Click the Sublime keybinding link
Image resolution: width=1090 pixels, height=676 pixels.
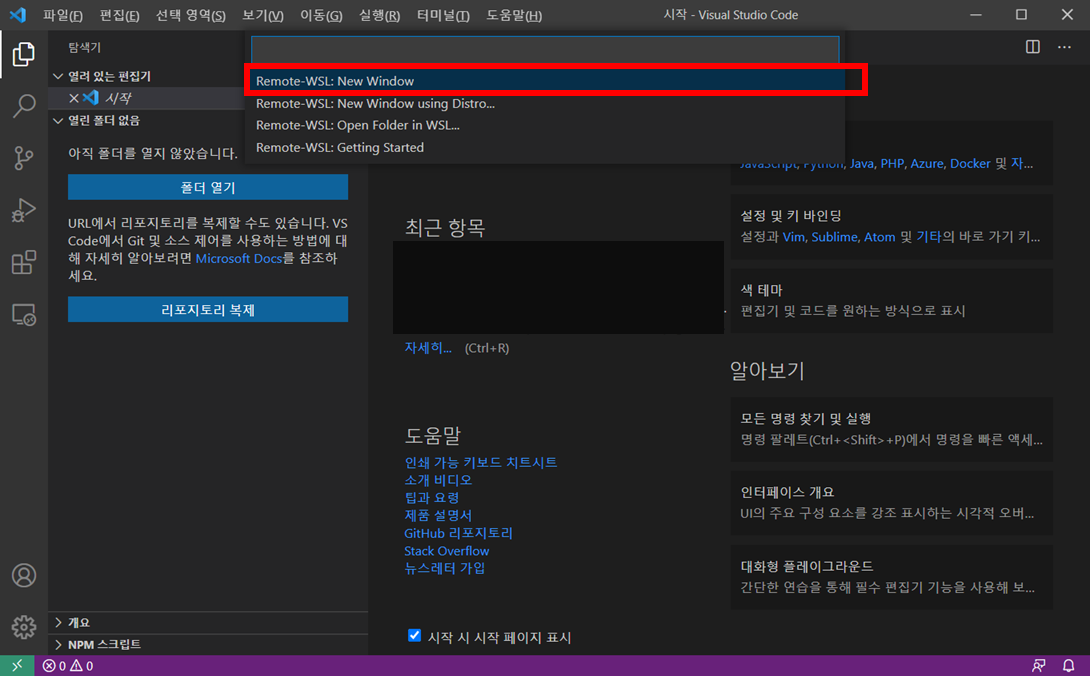coord(835,237)
